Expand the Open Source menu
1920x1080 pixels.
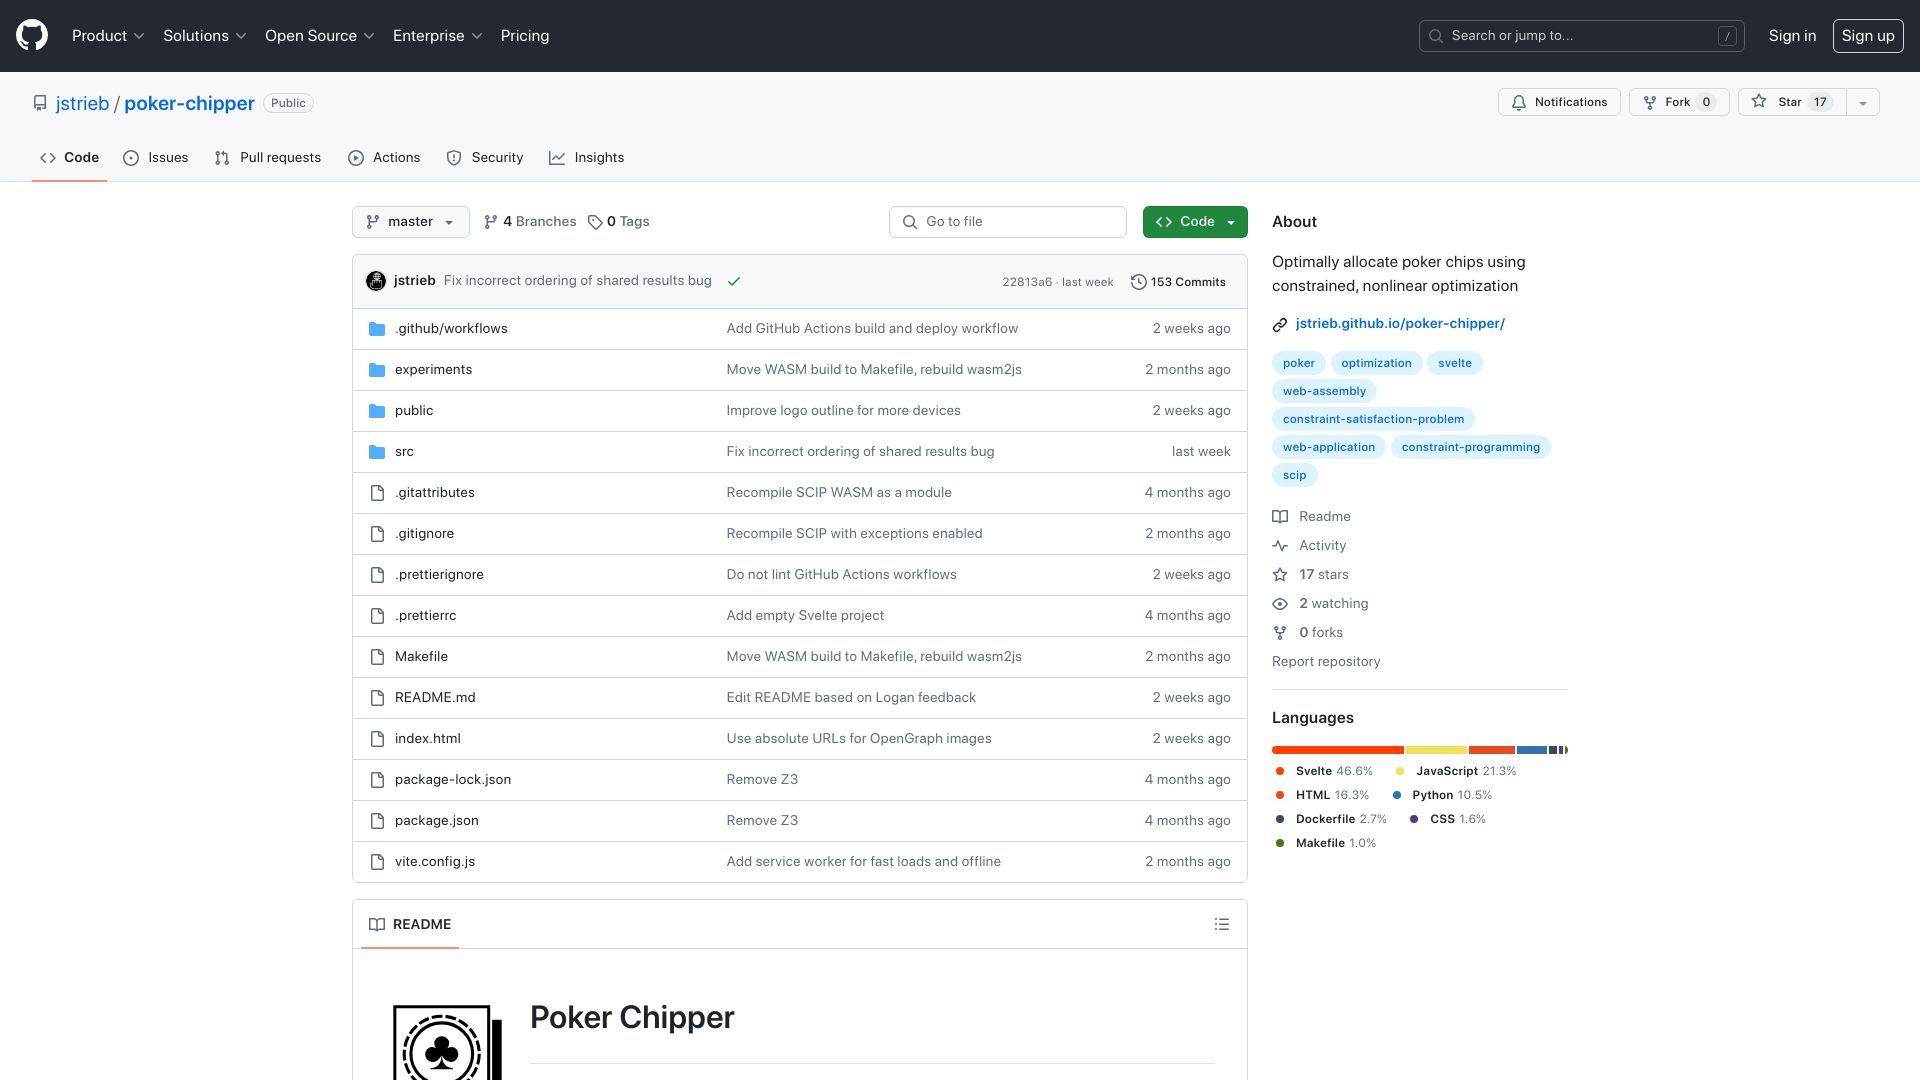[x=320, y=36]
